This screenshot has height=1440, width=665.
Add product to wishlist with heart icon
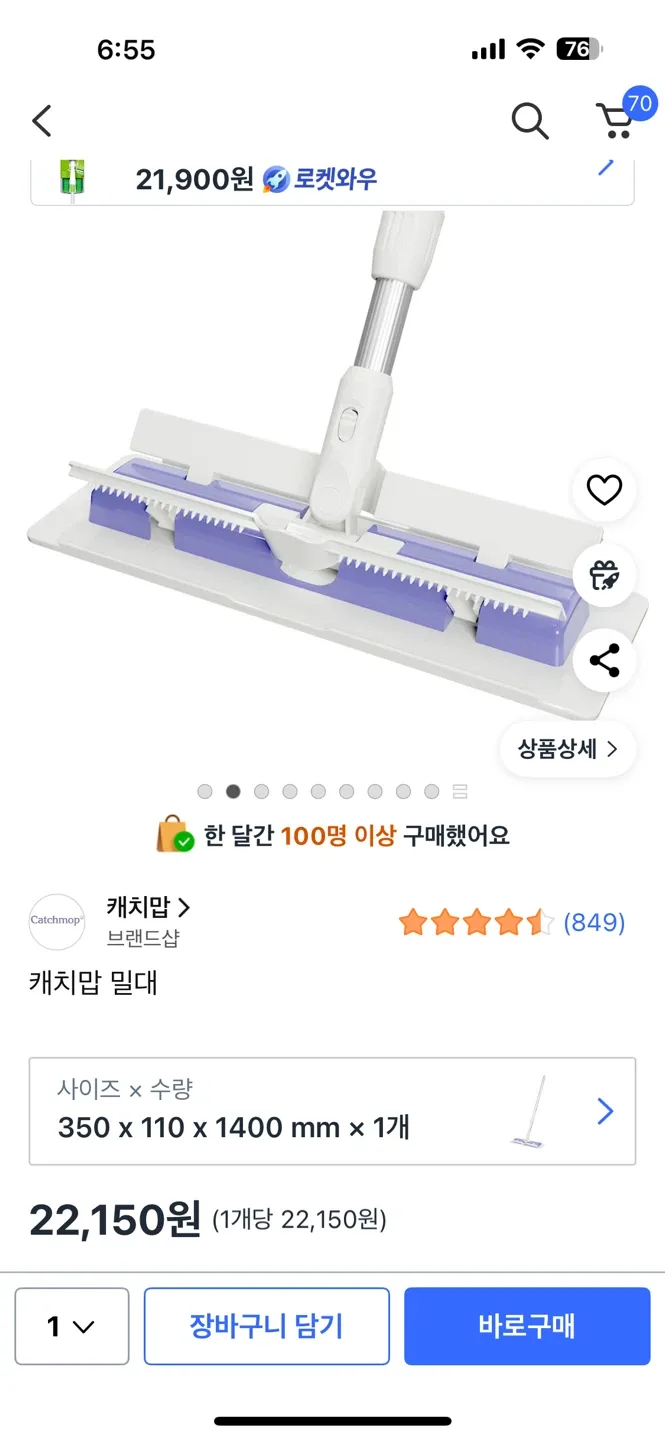click(x=604, y=490)
